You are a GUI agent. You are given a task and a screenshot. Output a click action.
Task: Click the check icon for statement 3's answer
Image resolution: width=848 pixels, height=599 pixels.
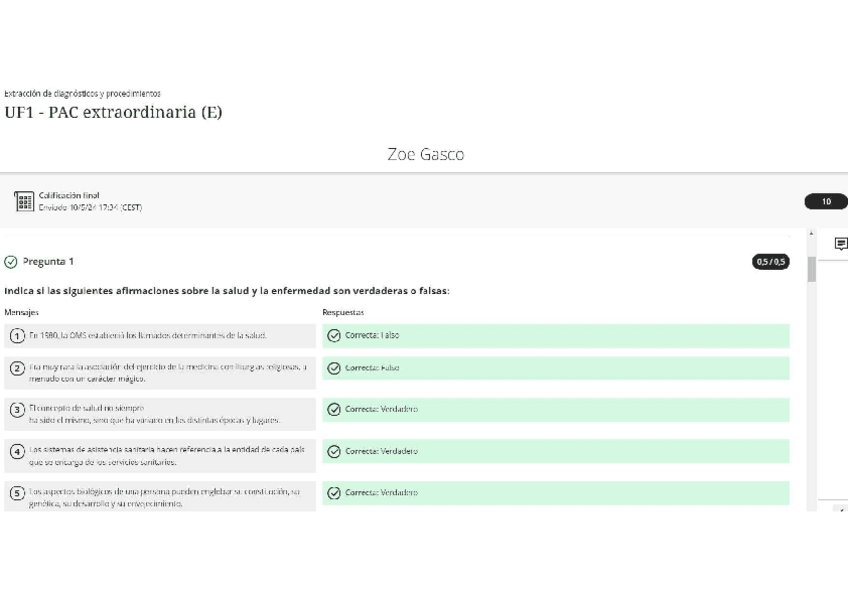click(x=334, y=409)
